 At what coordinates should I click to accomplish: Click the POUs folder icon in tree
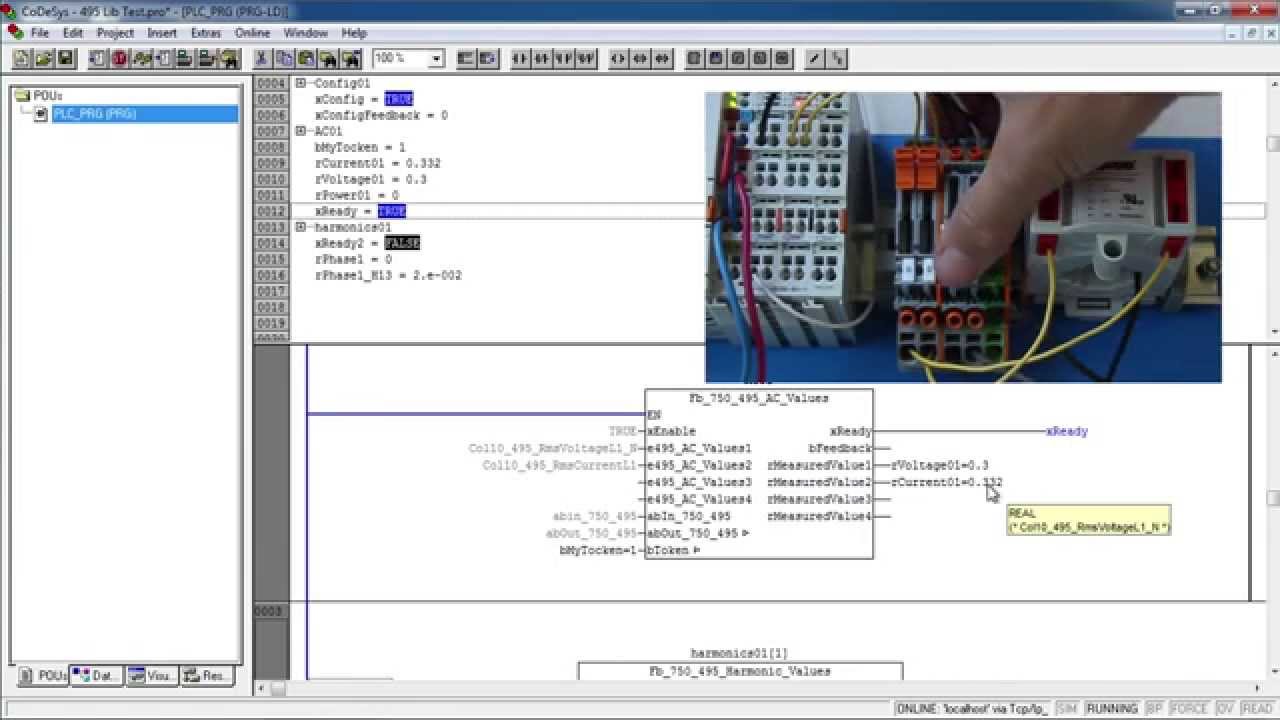coord(23,96)
